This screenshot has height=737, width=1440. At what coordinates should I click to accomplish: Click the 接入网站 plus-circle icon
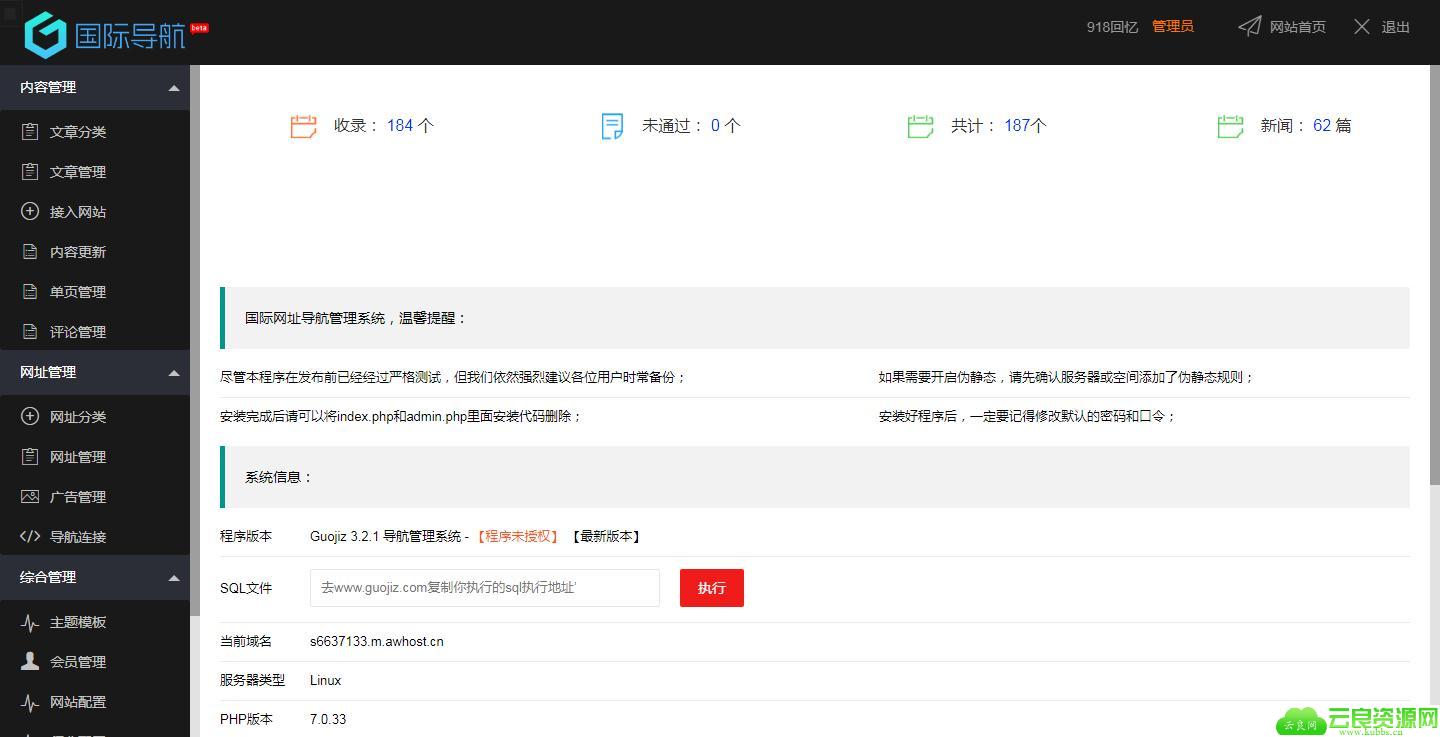30,211
